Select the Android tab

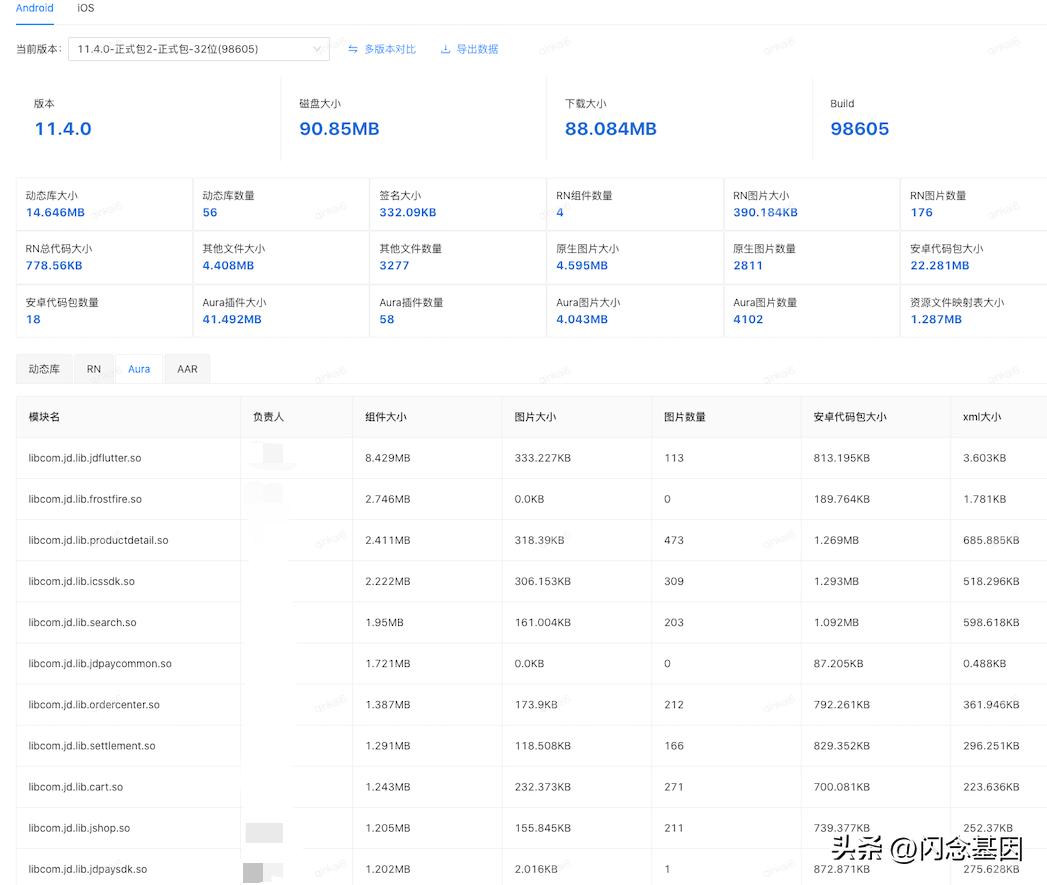34,8
